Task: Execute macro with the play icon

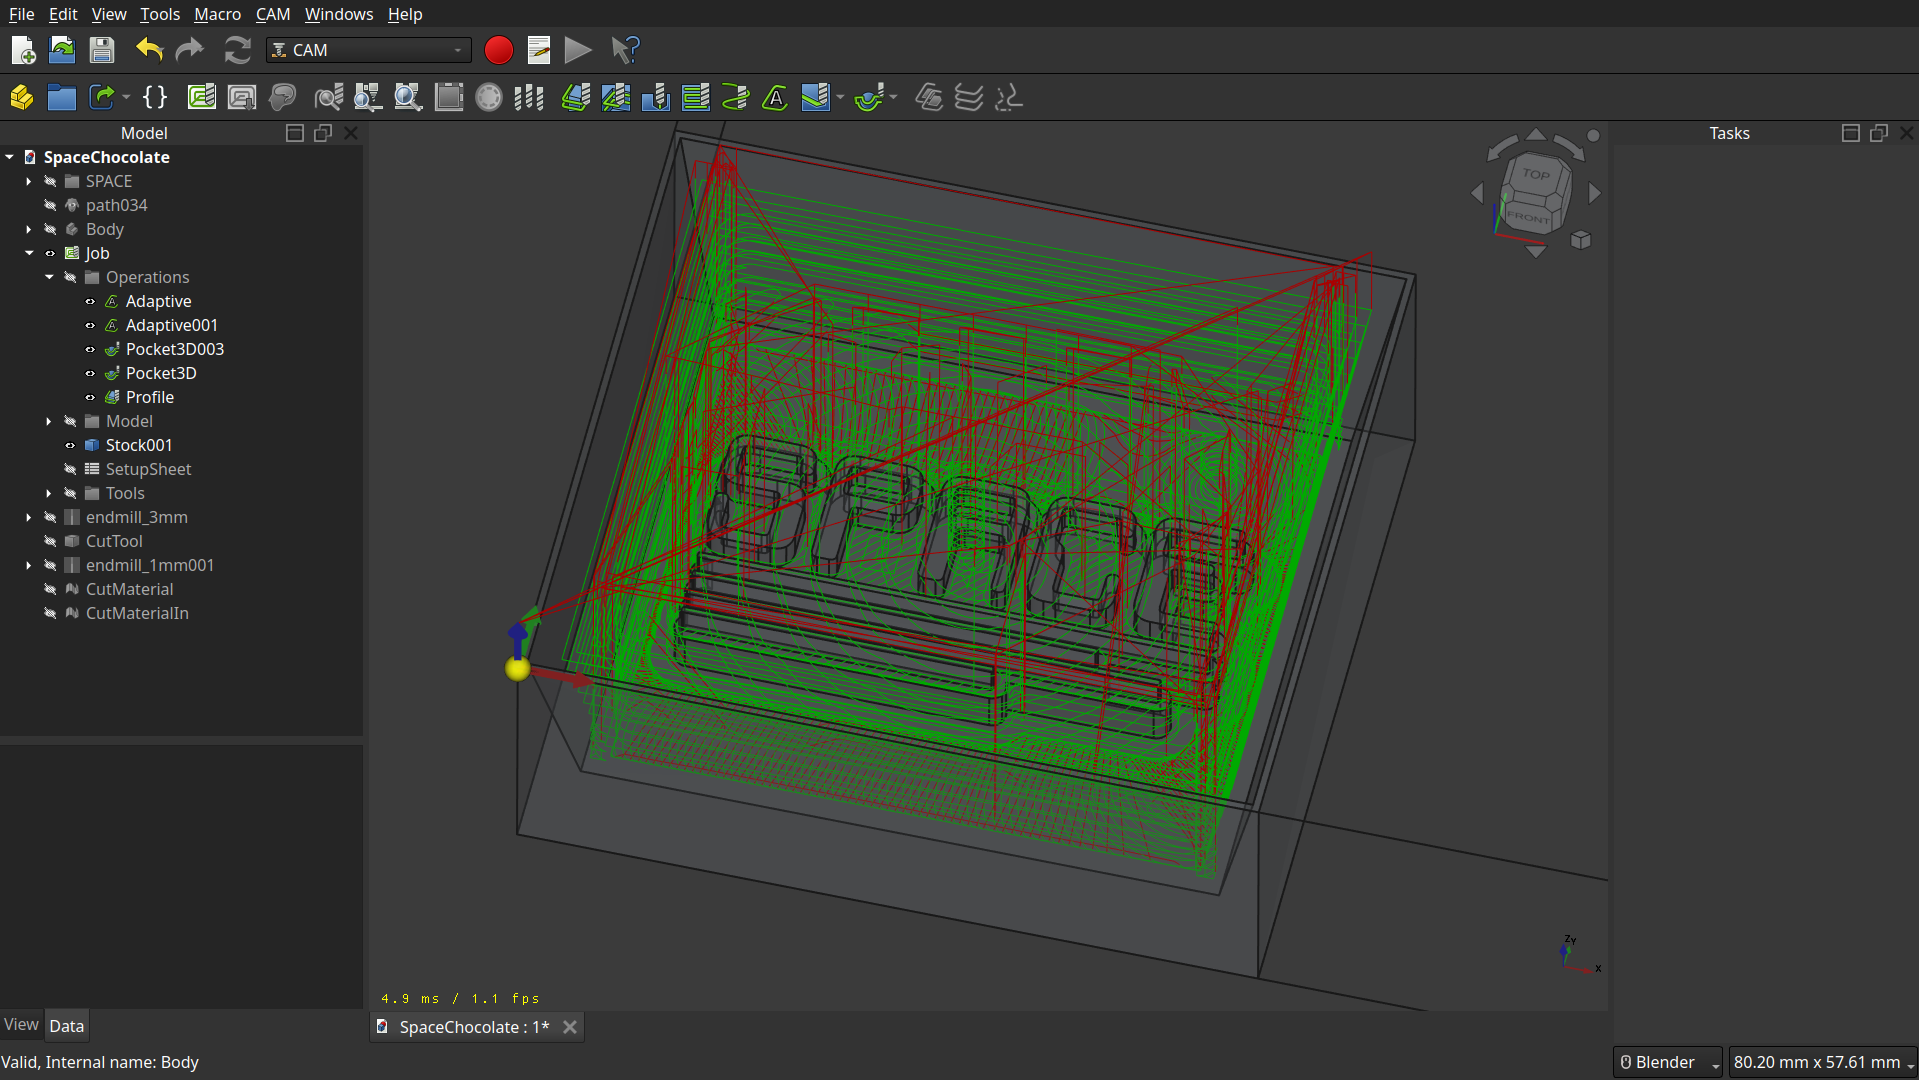Action: point(578,50)
